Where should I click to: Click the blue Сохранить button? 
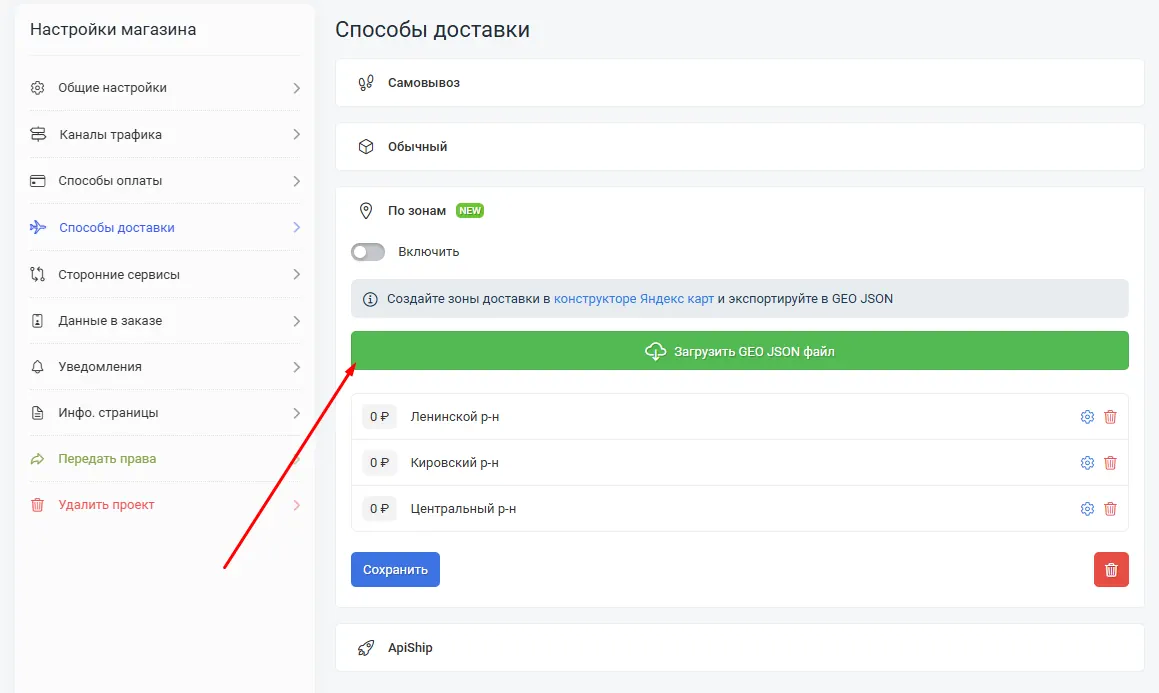[x=395, y=570]
